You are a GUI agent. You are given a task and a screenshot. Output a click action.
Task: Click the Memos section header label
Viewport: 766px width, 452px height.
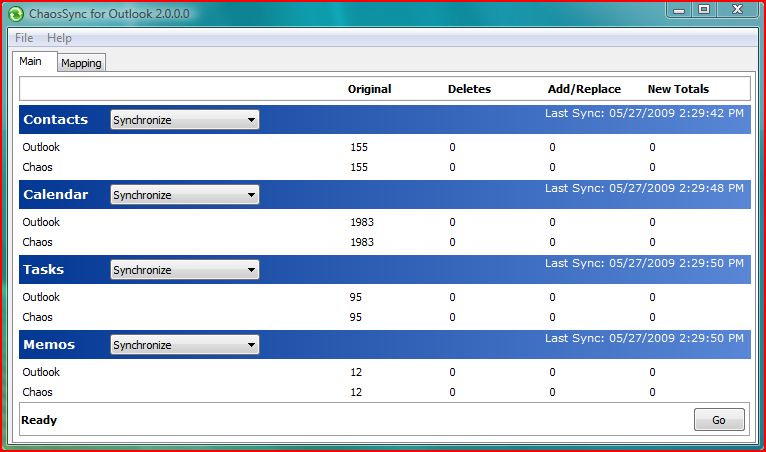tap(49, 344)
